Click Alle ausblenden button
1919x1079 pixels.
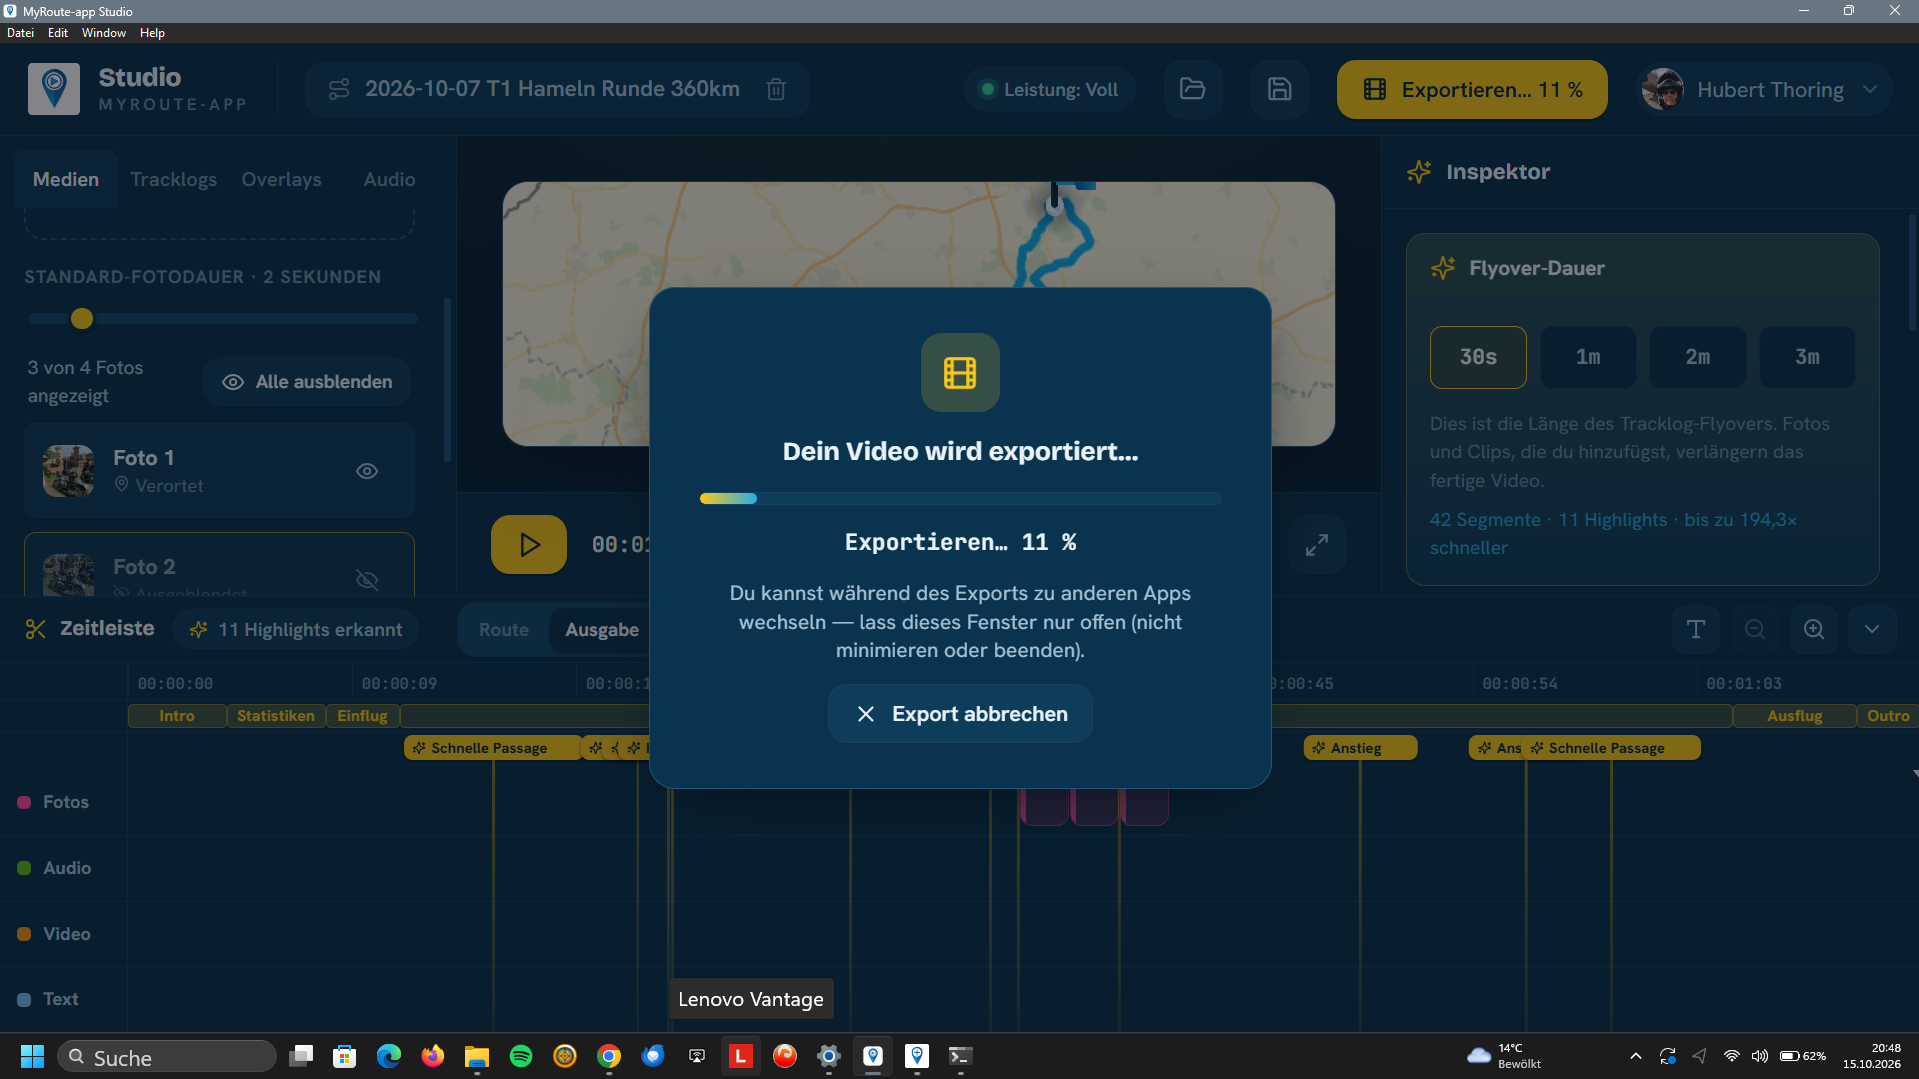(x=307, y=382)
